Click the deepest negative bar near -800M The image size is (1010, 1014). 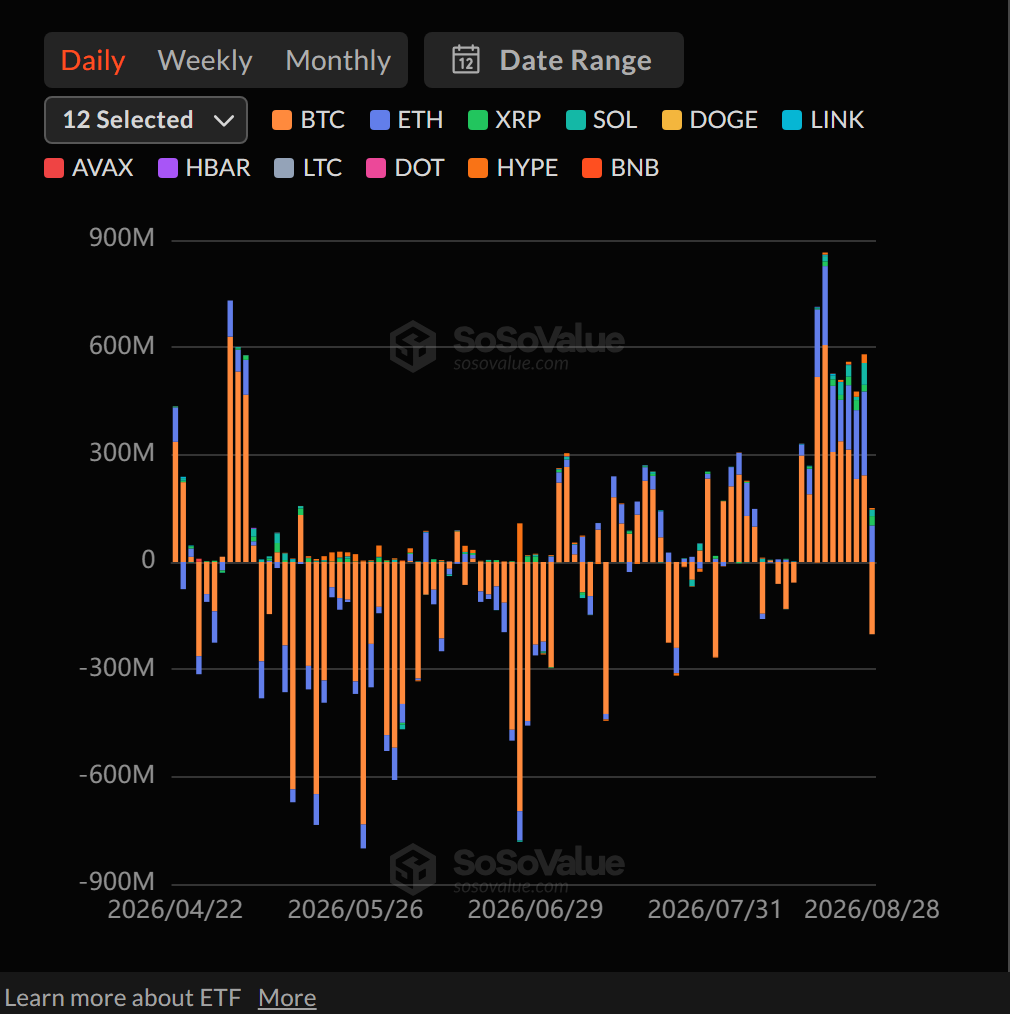[x=363, y=705]
